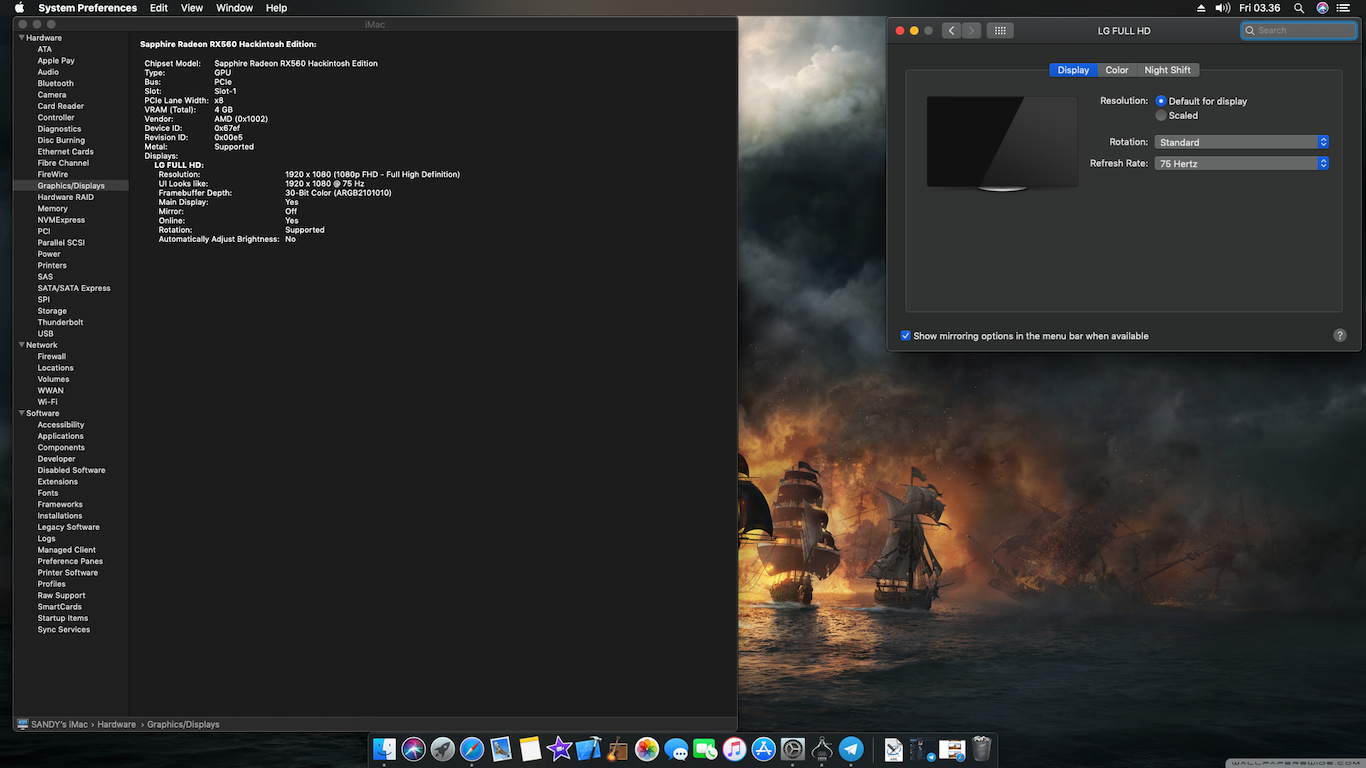Open the Window menu
Viewport: 1366px width, 768px height.
pyautogui.click(x=235, y=7)
